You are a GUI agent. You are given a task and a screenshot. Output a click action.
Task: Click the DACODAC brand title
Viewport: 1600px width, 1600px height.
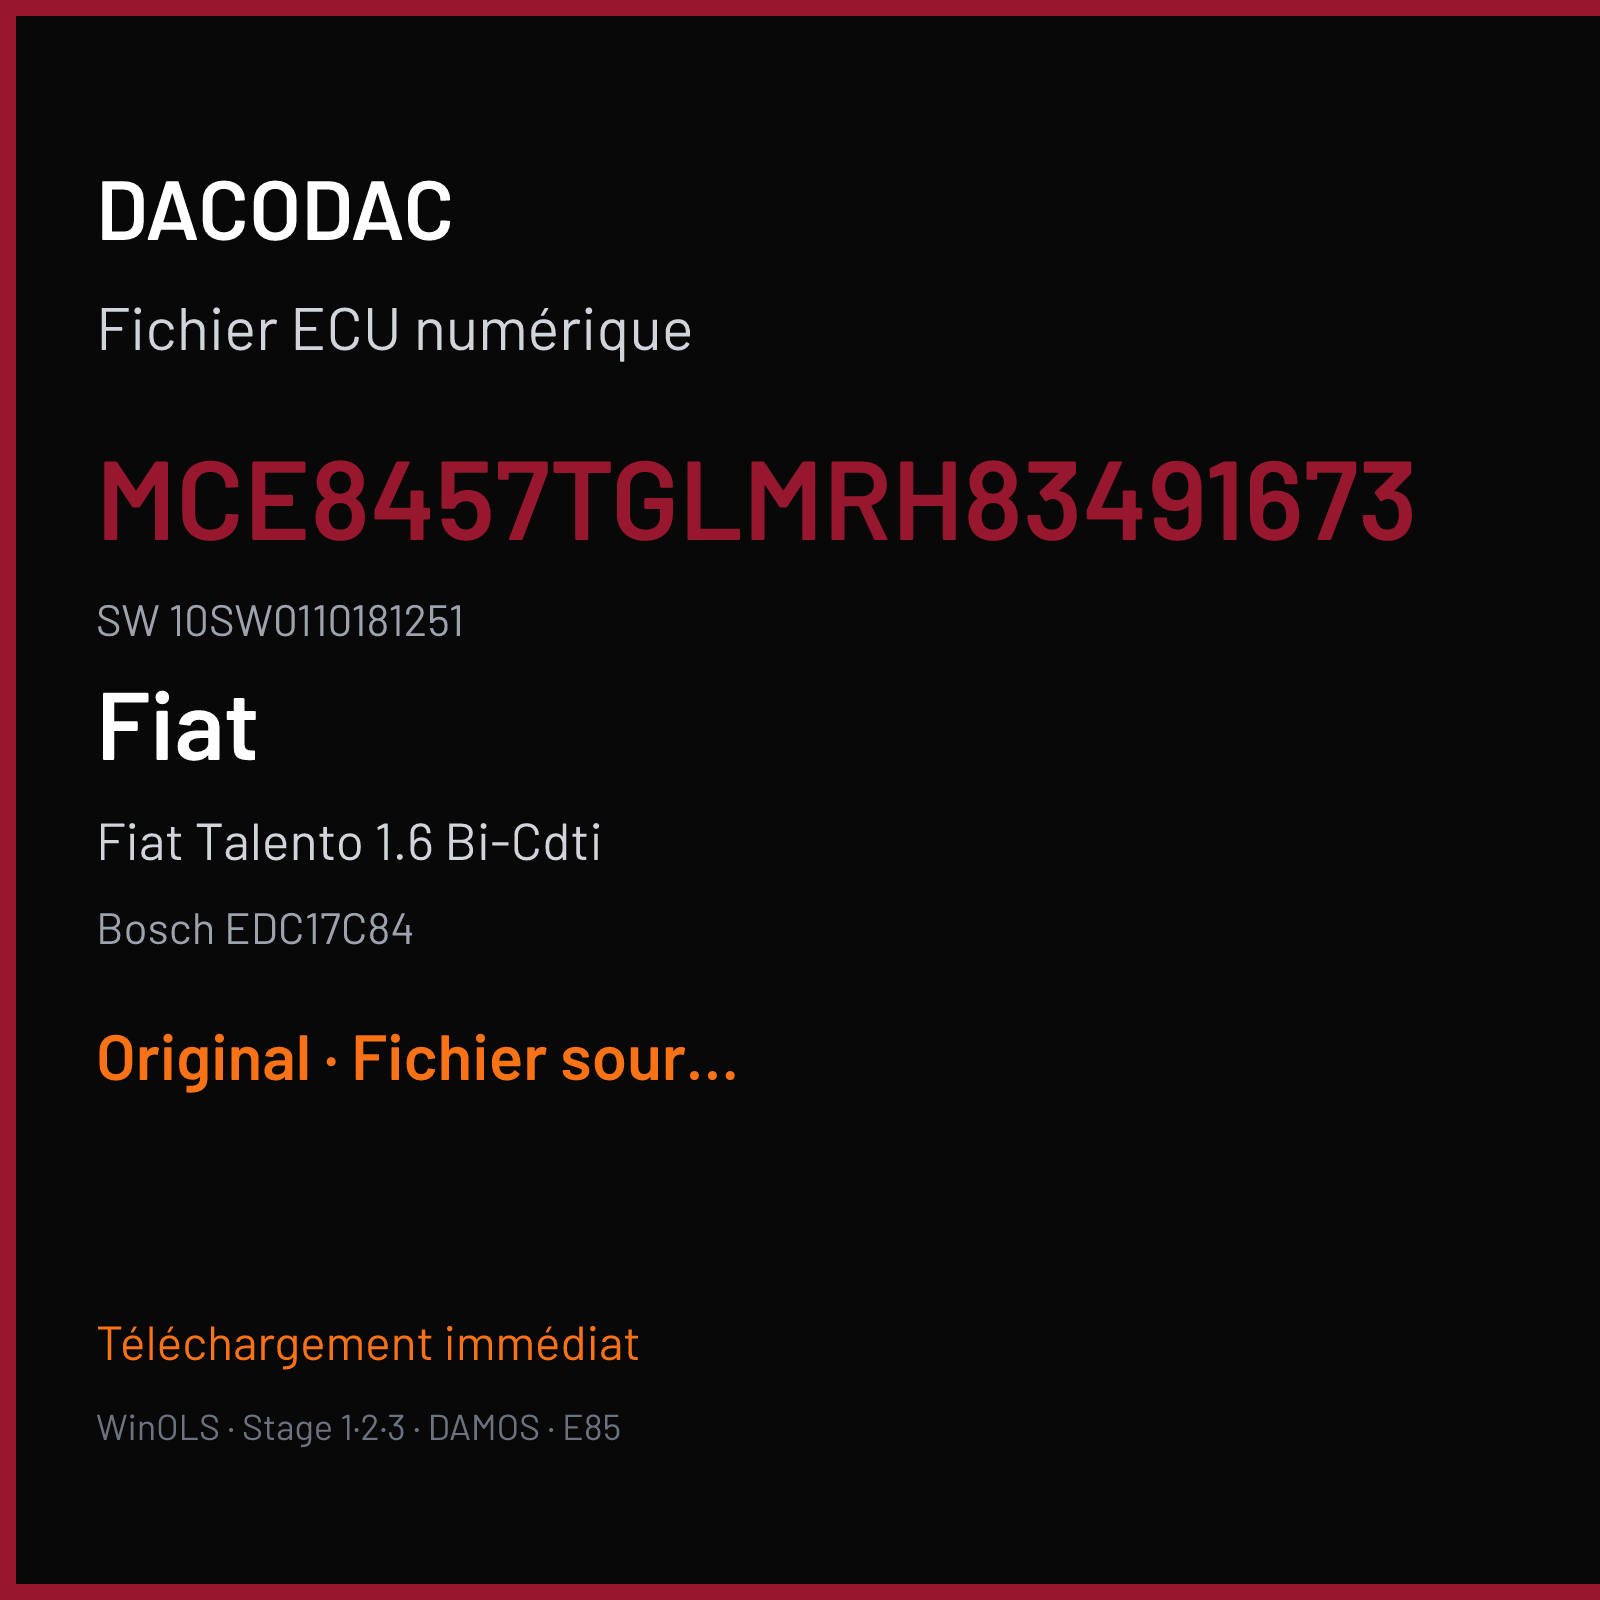[275, 211]
